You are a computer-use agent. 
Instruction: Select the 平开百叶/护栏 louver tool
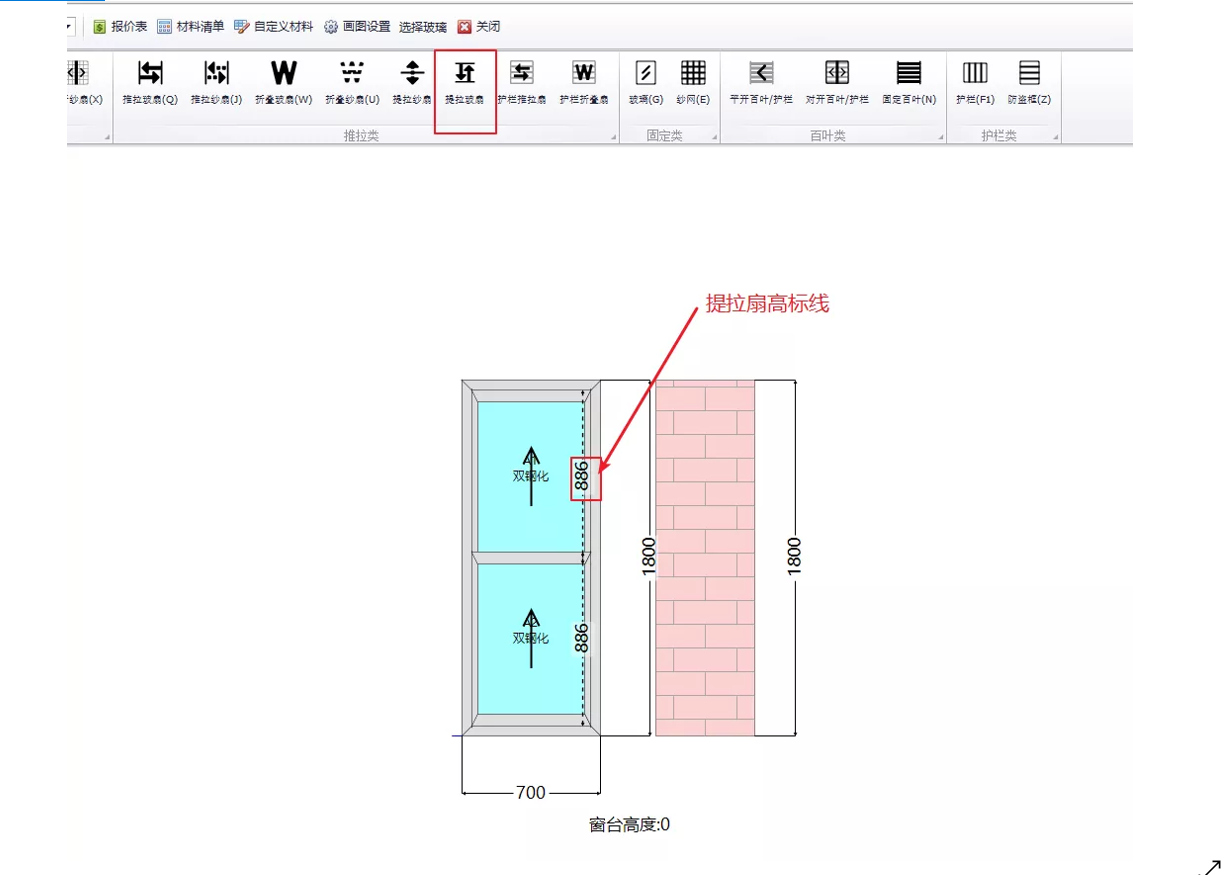(x=761, y=82)
